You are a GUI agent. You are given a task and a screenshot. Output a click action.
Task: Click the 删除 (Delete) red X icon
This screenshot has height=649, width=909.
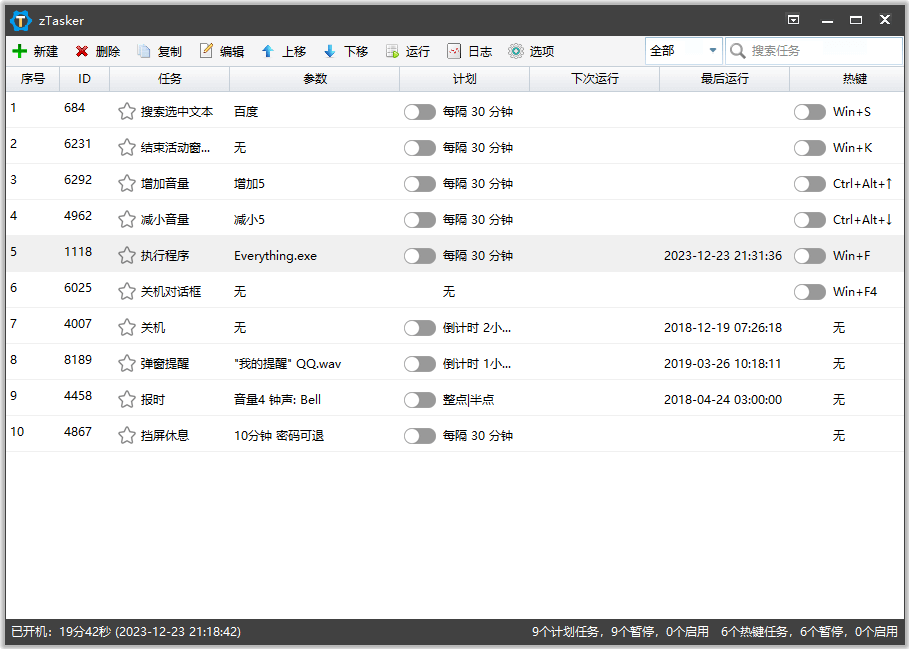[x=82, y=51]
